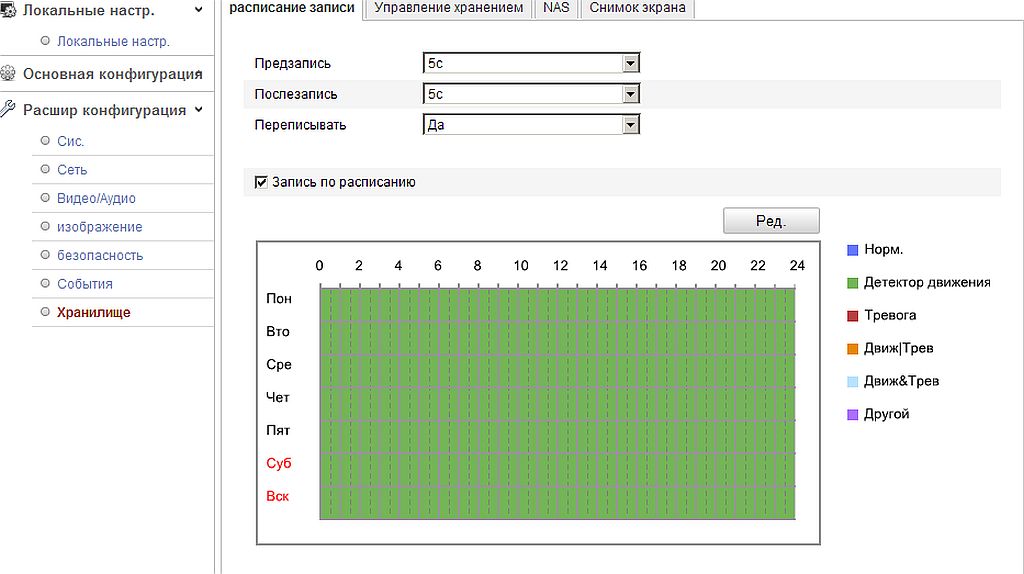This screenshot has height=574, width=1024.
Task: Click the Вск schedule row bar
Action: pyautogui.click(x=557, y=503)
